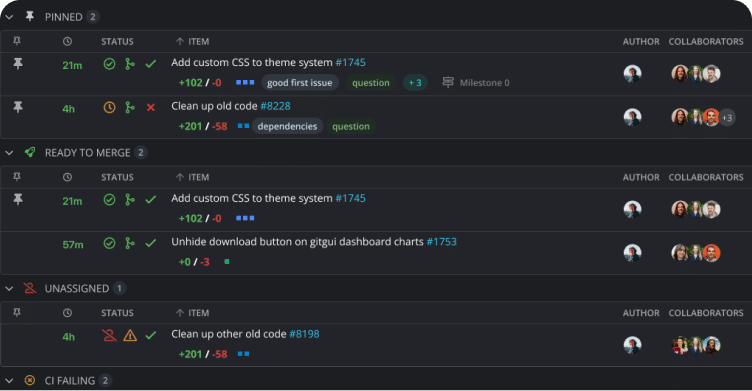Image resolution: width=752 pixels, height=391 pixels.
Task: Show +3 more collaborators on #8228 row
Action: pos(727,118)
